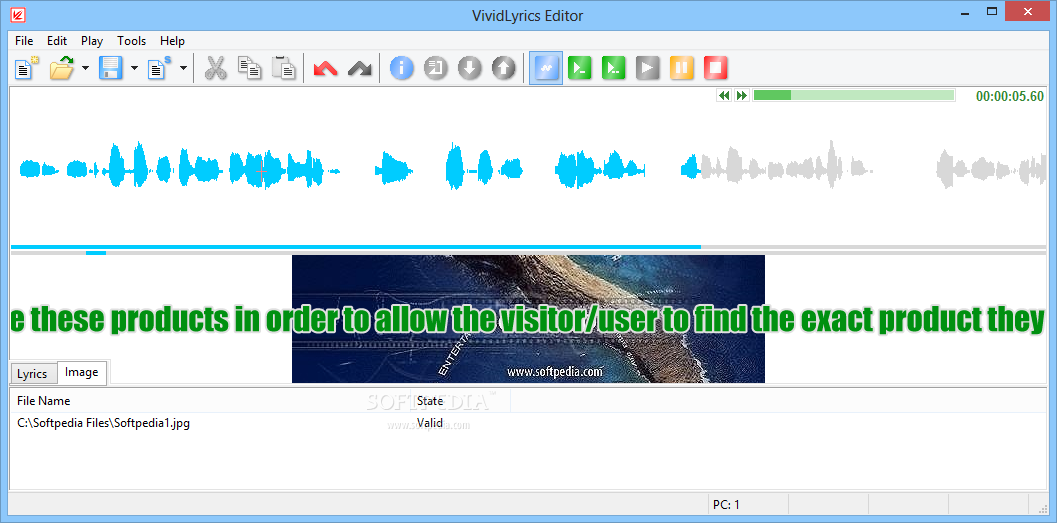Open the Edit menu
This screenshot has width=1057, height=523.
[57, 40]
